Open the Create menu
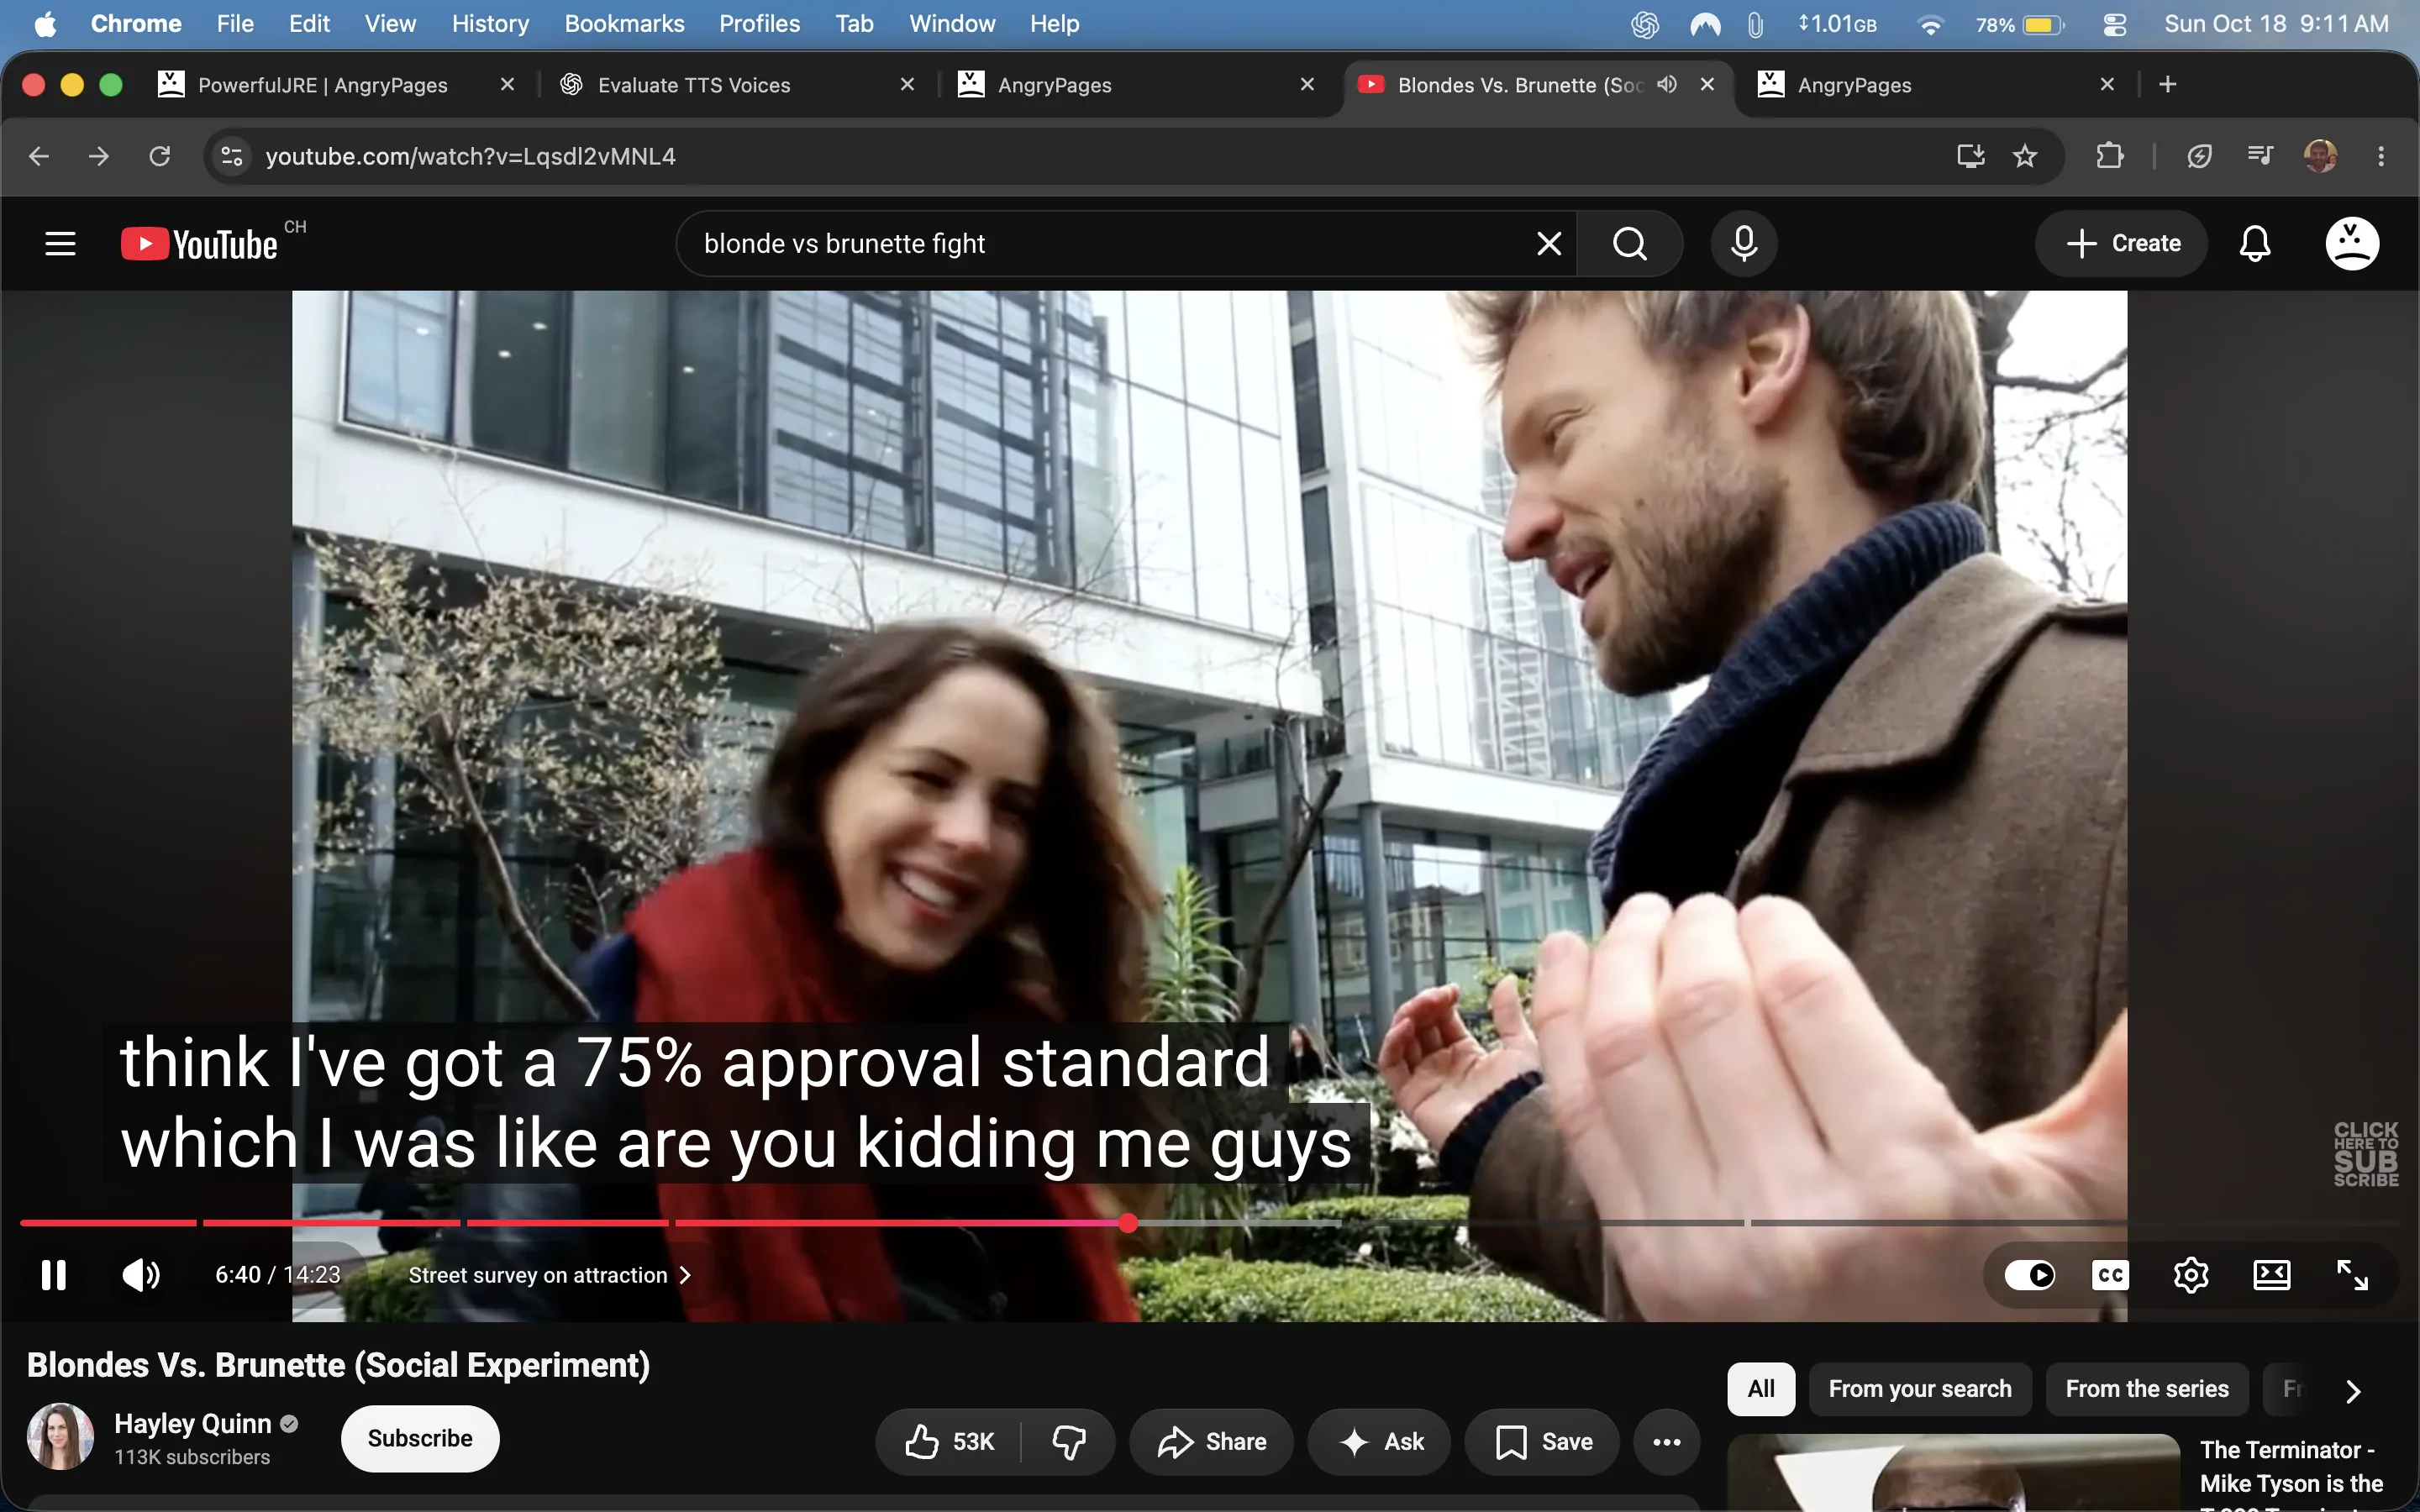2420x1512 pixels. (2121, 243)
